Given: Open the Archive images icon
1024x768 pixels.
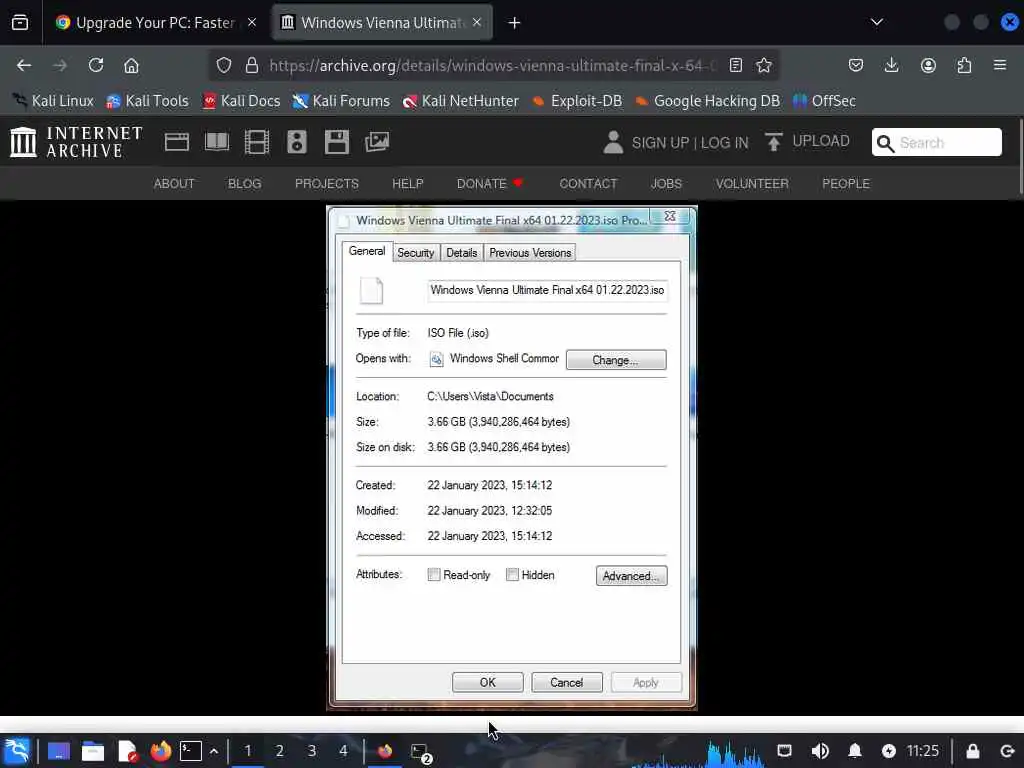Looking at the screenshot, I should 377,142.
